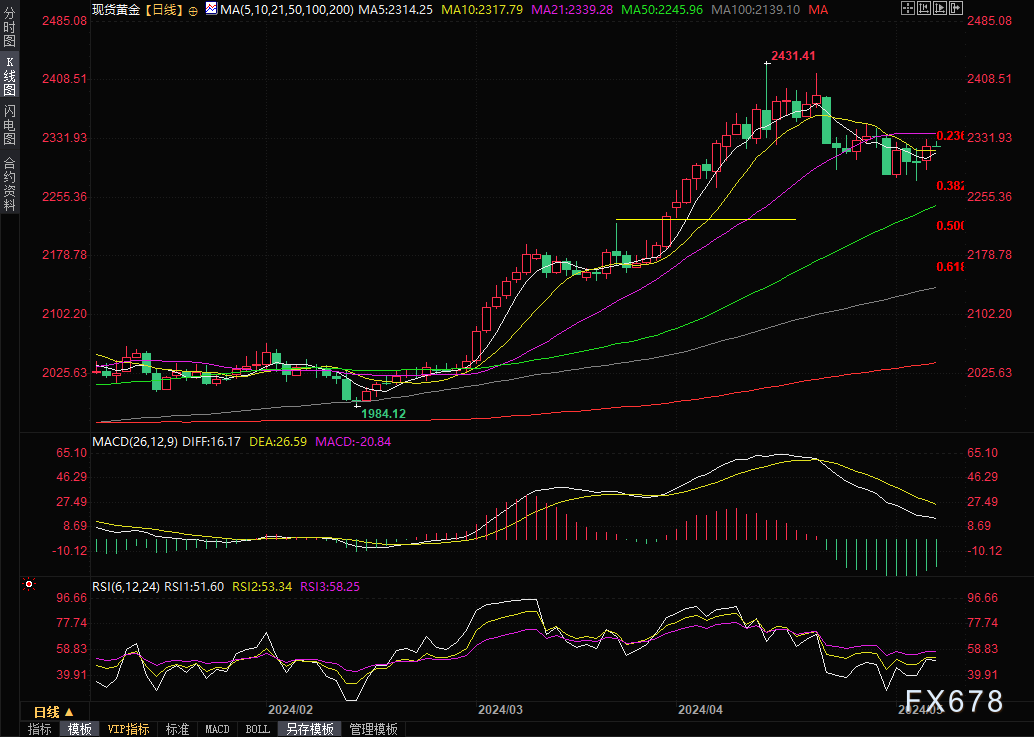This screenshot has width=1034, height=737.
Task: Apply the BOLL indicator template
Action: (257, 729)
